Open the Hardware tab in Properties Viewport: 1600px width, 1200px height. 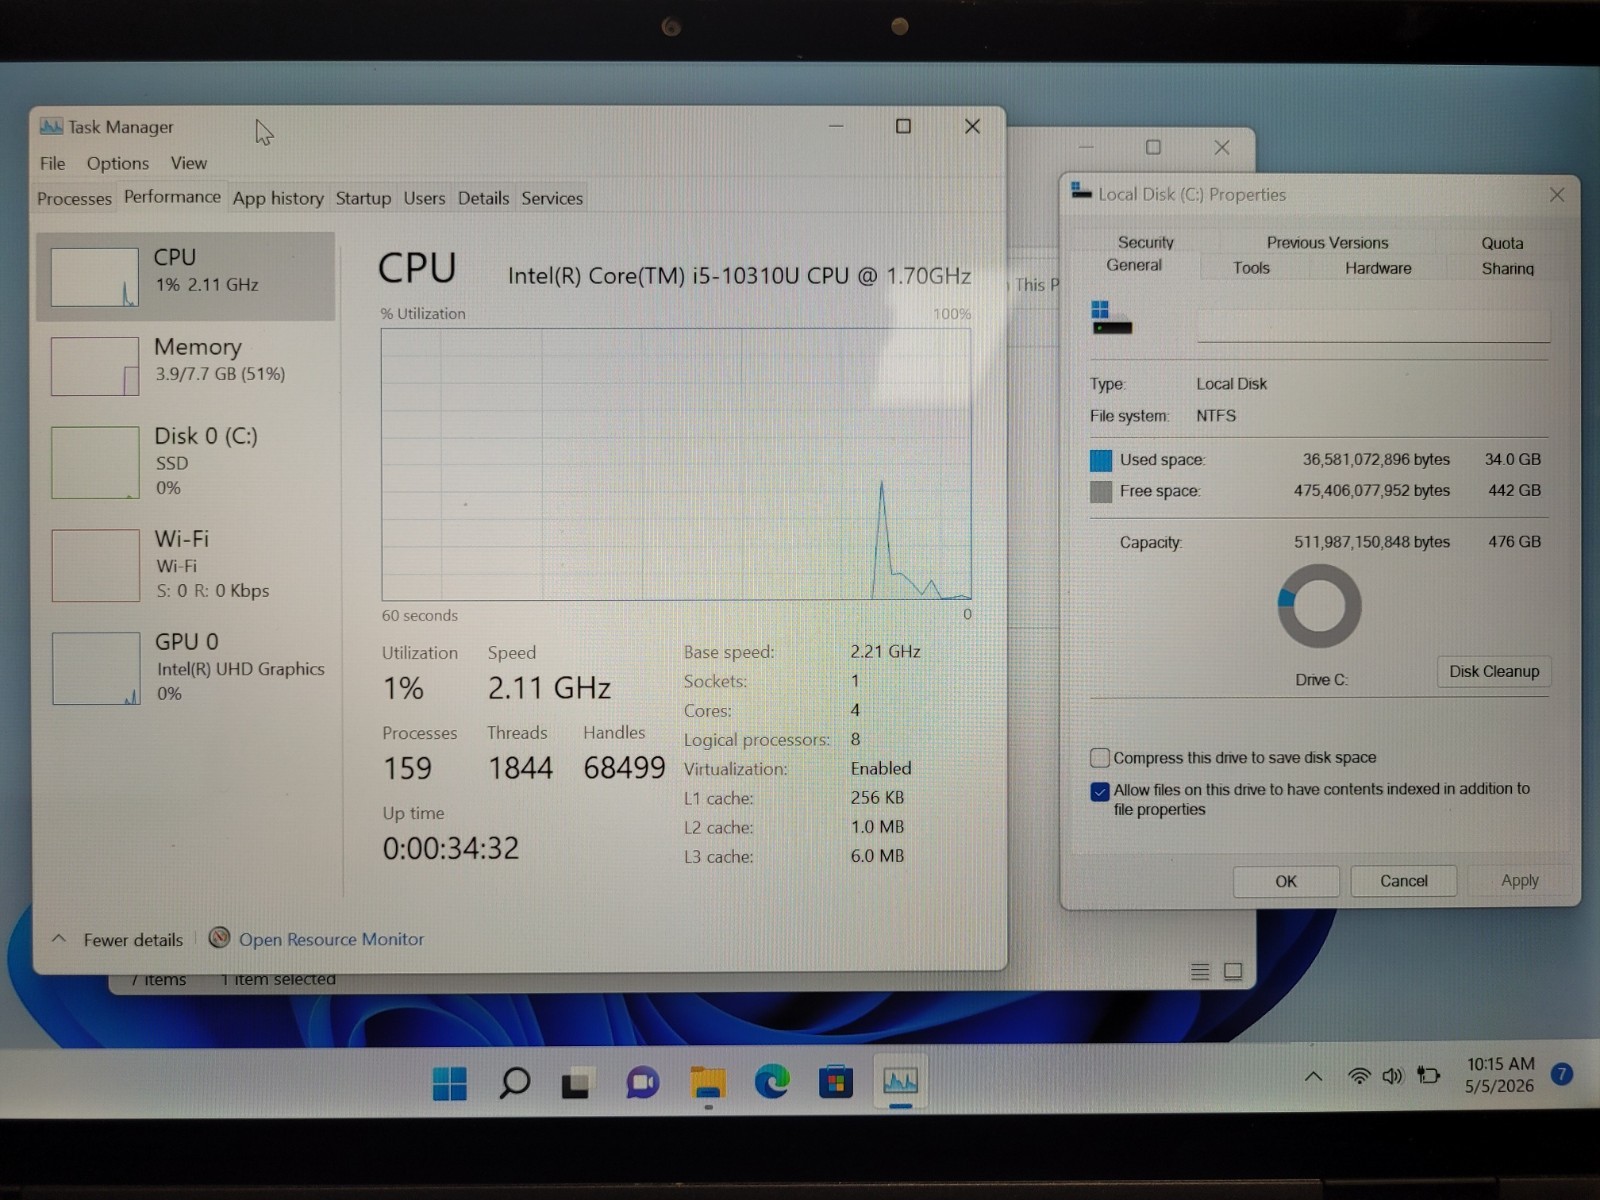pos(1378,268)
